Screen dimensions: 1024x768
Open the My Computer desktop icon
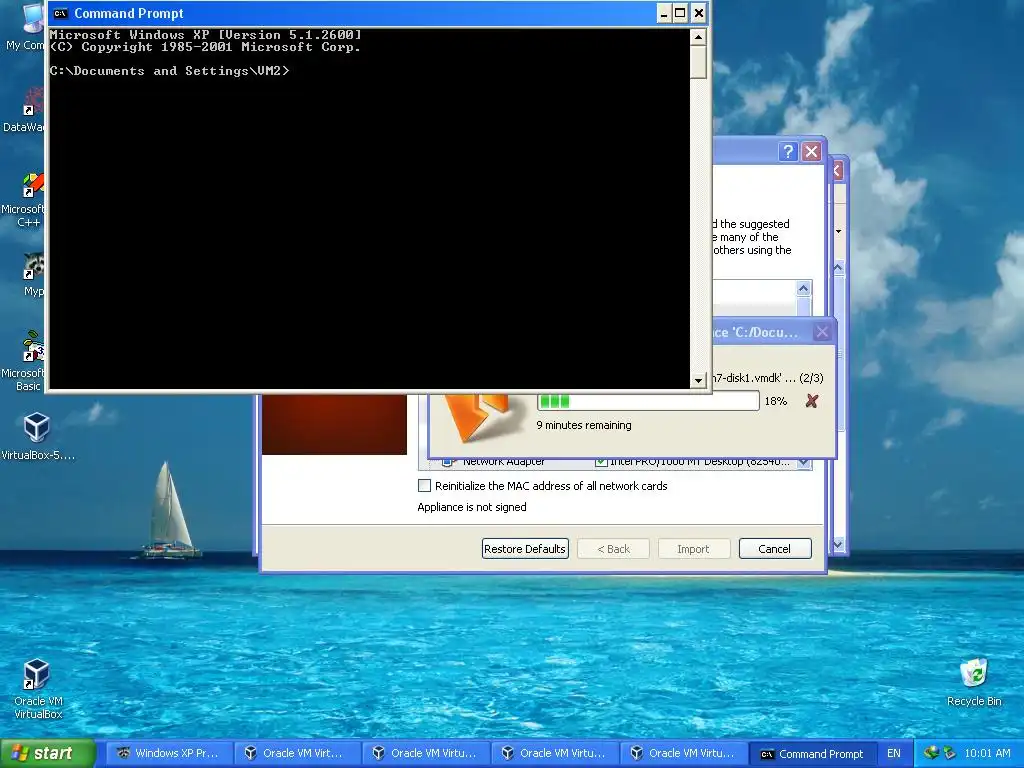[x=27, y=27]
